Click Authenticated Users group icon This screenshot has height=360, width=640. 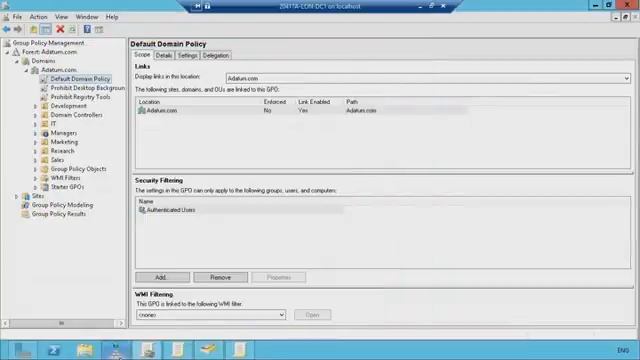point(142,210)
